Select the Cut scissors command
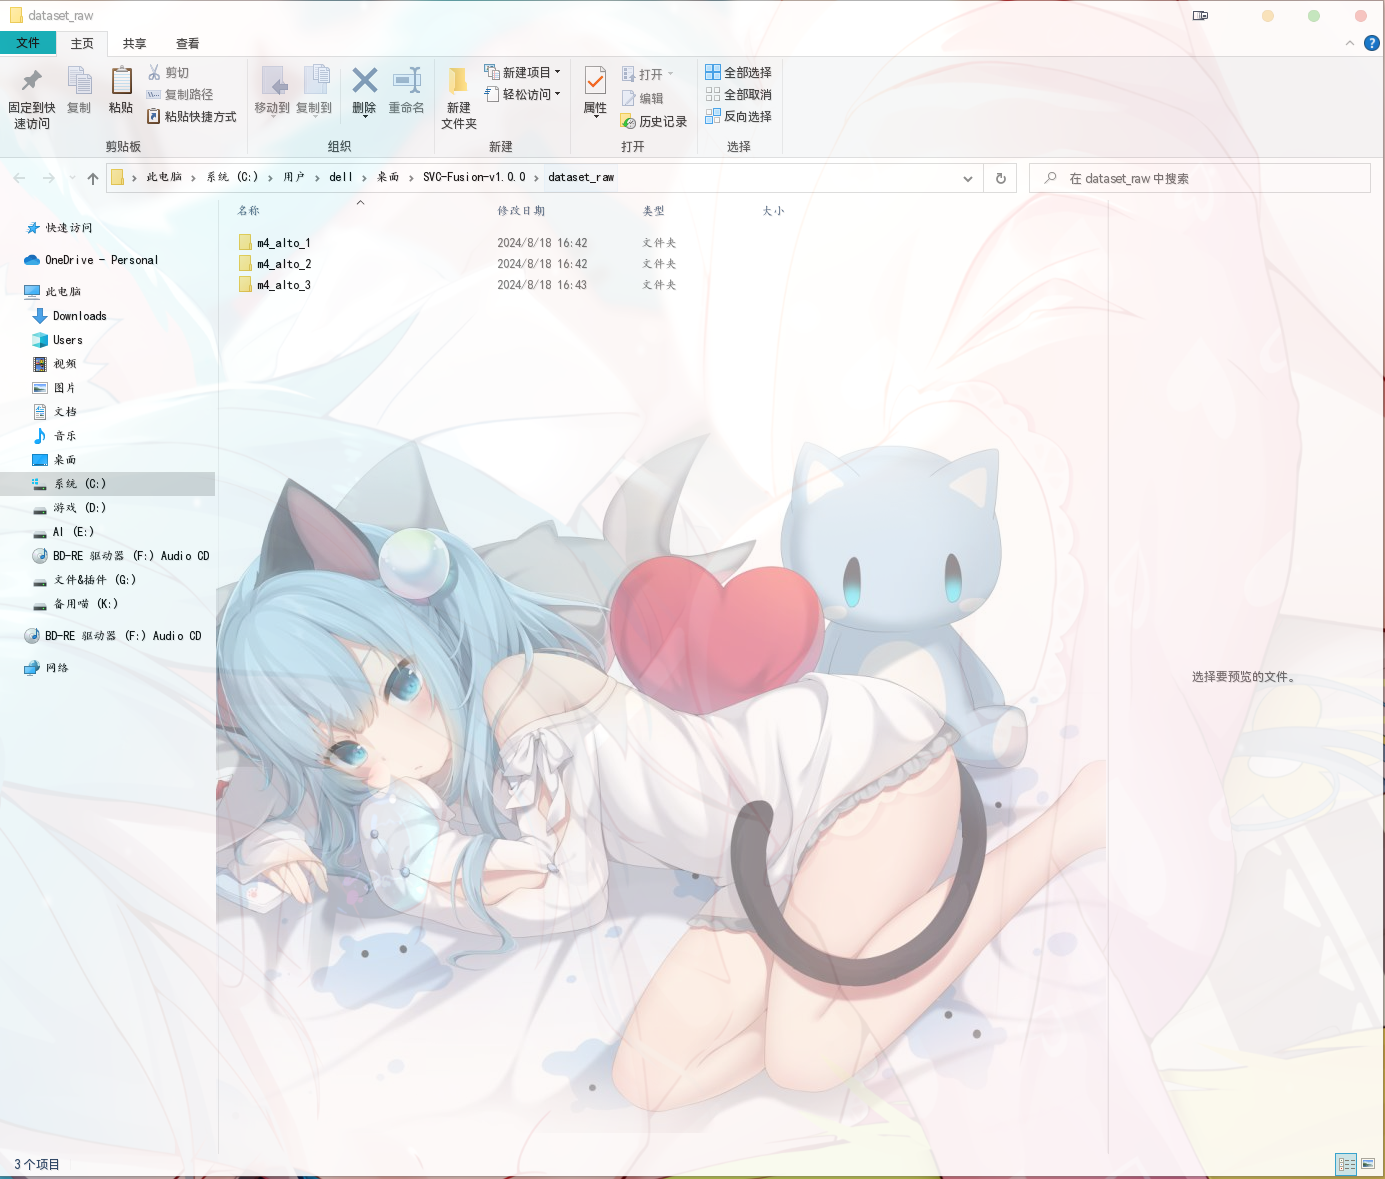 tap(168, 73)
